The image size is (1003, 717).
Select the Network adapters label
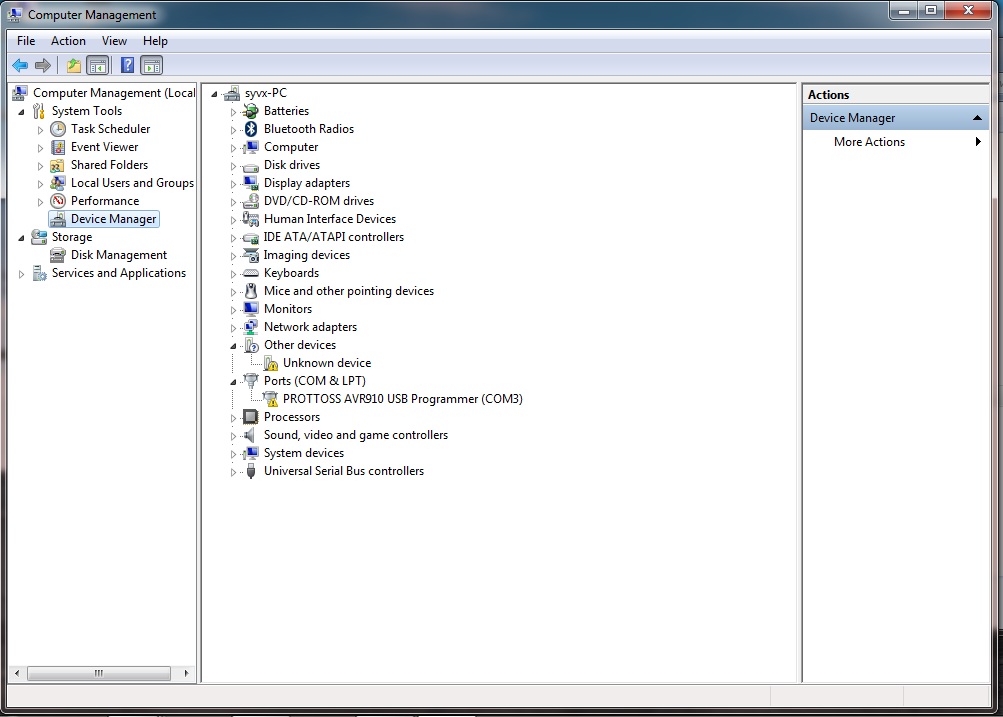[310, 327]
